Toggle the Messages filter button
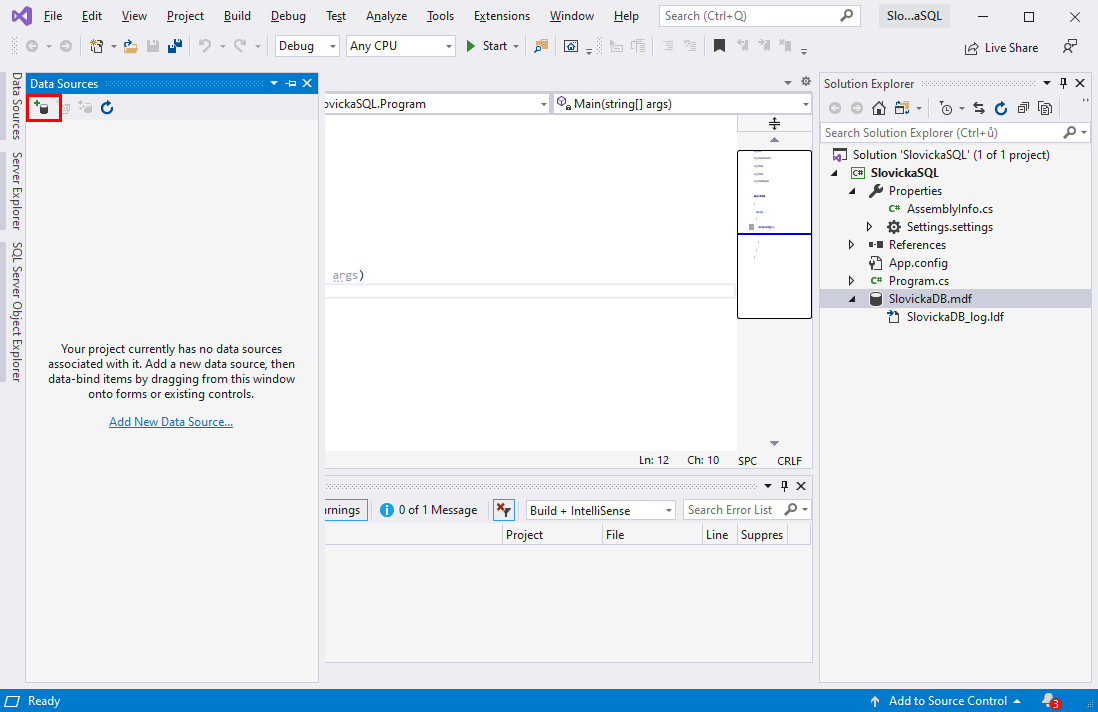Screen dimensions: 1098x712 click(429, 510)
